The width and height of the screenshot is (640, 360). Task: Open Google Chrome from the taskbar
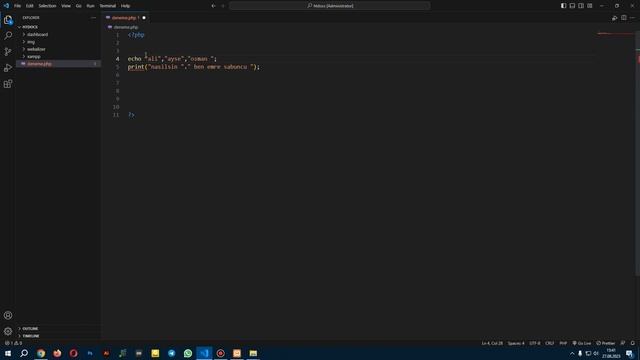41,353
